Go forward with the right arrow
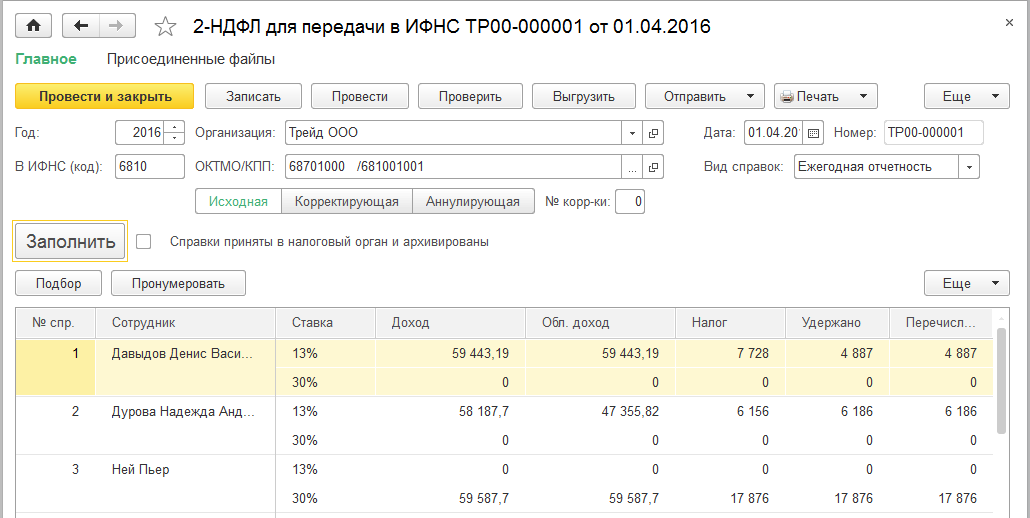 coord(117,26)
